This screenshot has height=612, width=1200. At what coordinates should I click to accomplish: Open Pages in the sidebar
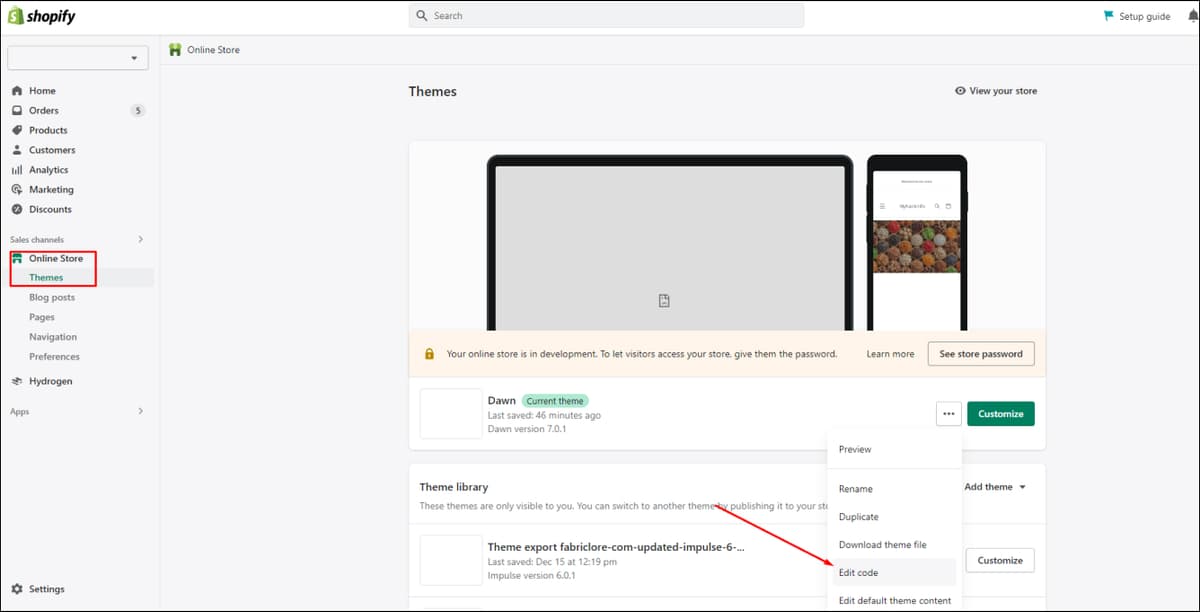tap(42, 317)
